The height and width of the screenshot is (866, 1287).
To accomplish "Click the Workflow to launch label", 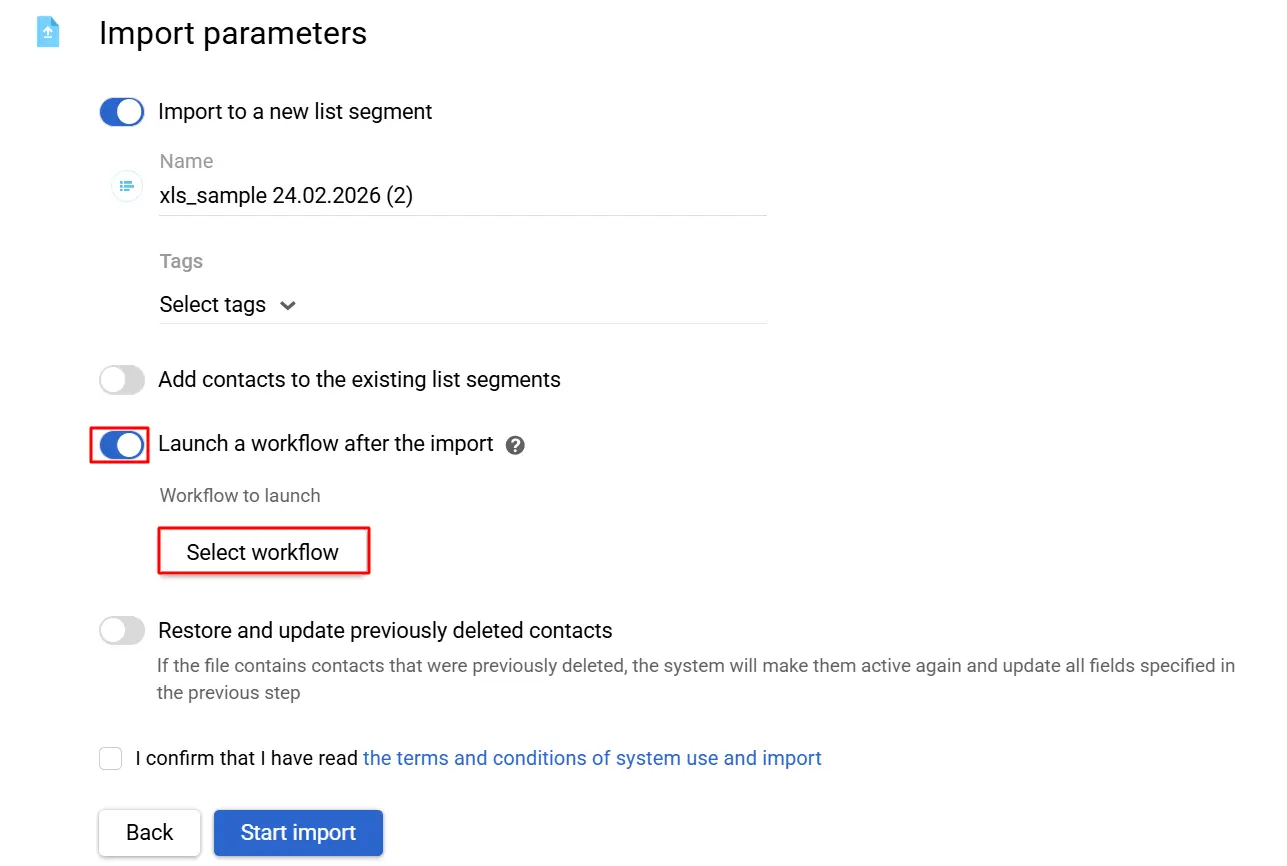I will point(239,495).
